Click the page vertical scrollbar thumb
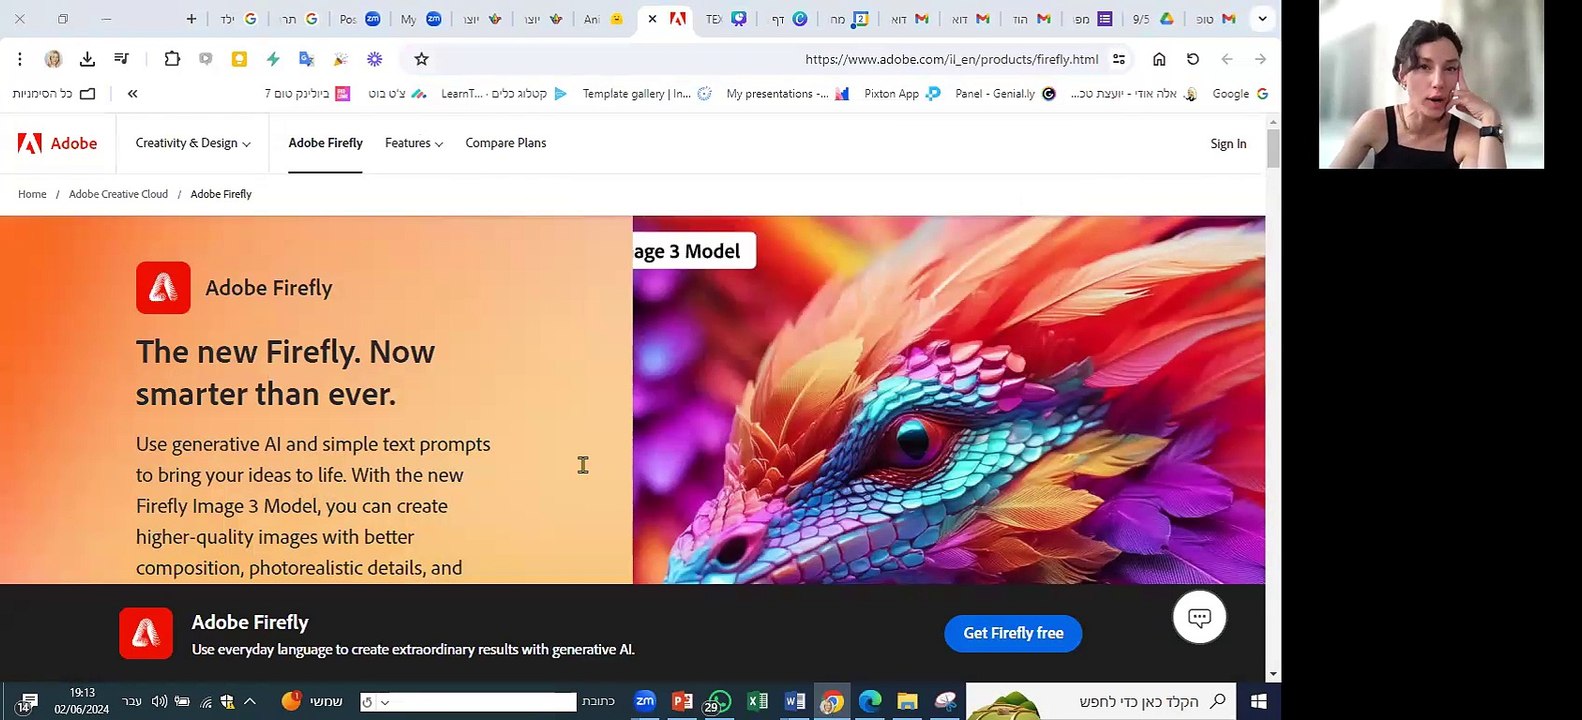Screen dimensions: 1582x720 1273,148
